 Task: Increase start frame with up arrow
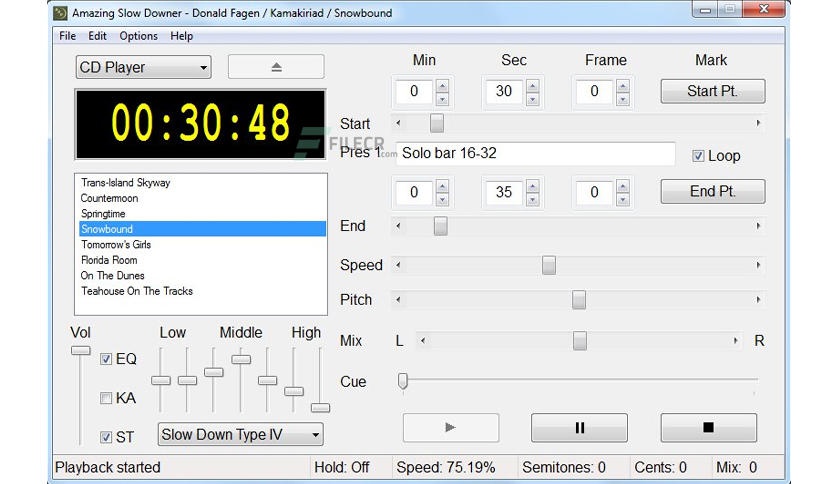point(622,85)
